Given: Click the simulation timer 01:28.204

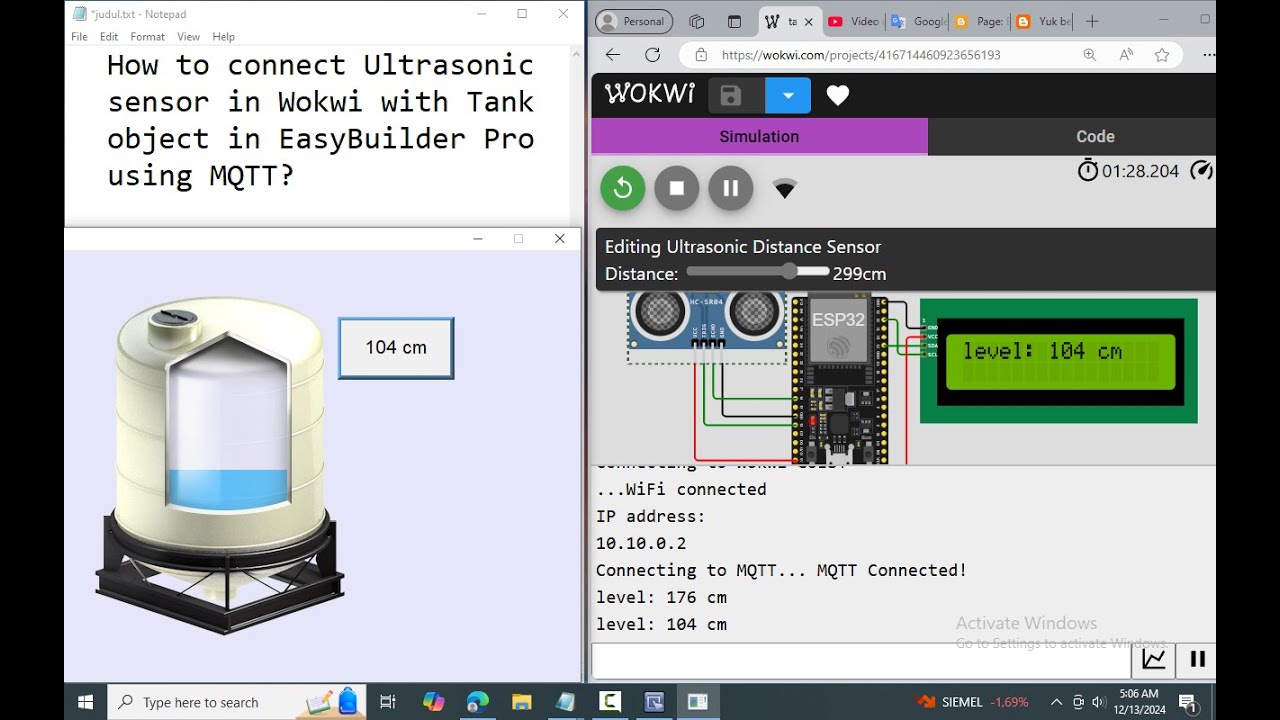Looking at the screenshot, I should pos(1140,171).
